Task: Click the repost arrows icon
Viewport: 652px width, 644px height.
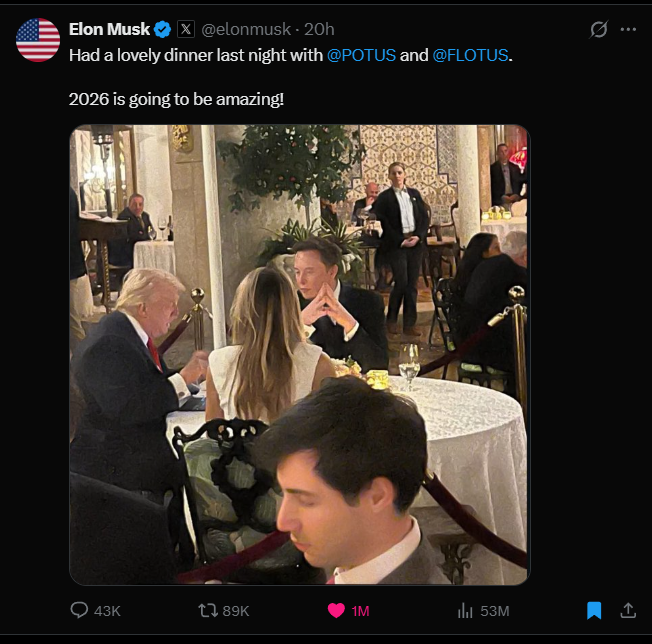Action: tap(207, 610)
